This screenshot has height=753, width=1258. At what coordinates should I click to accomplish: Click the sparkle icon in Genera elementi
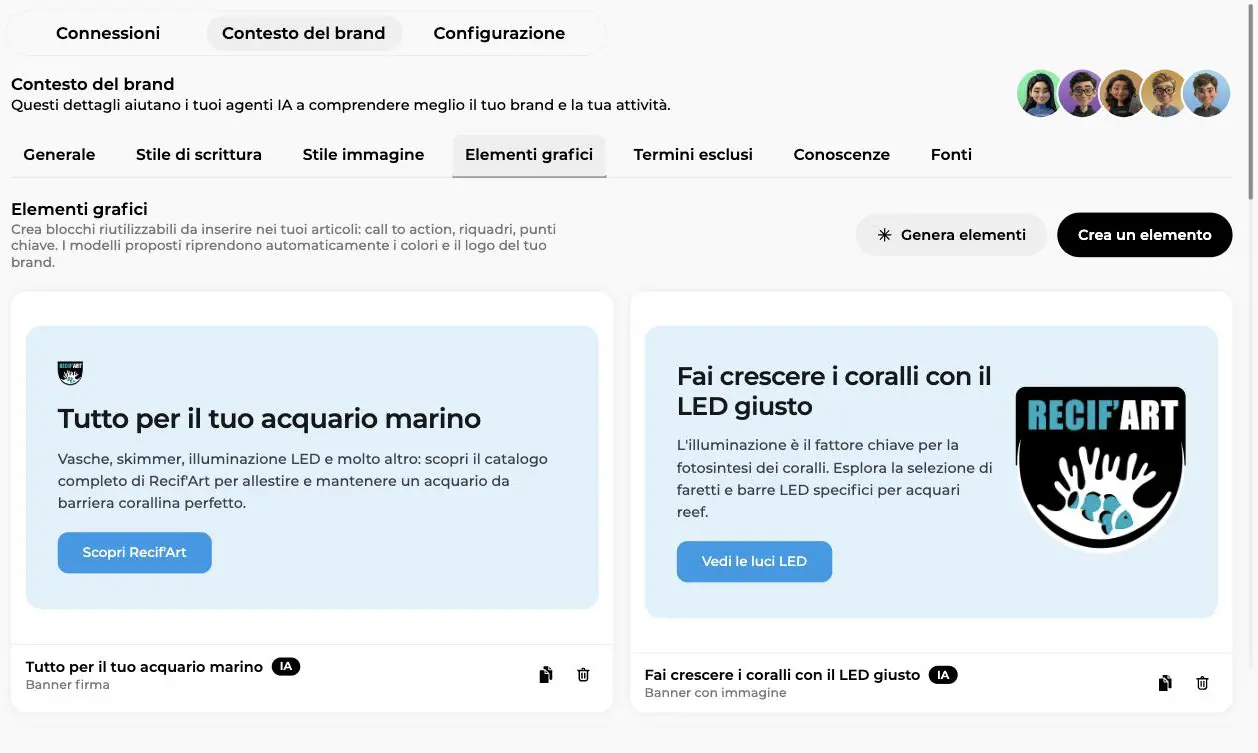tap(884, 235)
